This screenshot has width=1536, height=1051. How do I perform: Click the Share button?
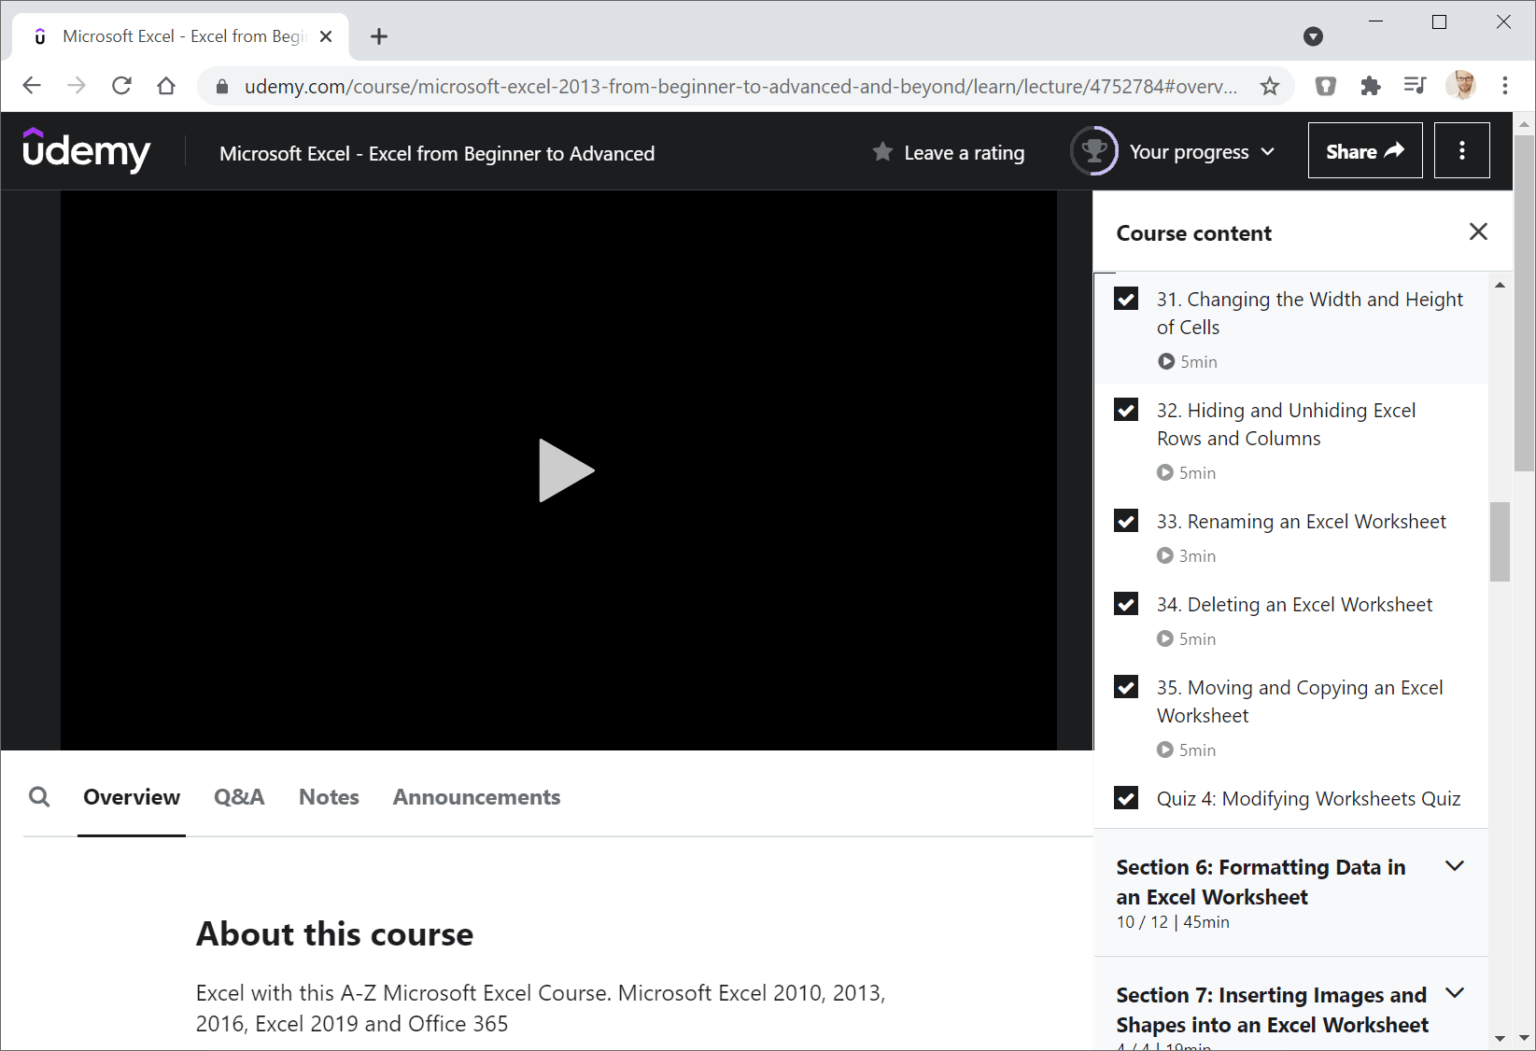pyautogui.click(x=1364, y=151)
